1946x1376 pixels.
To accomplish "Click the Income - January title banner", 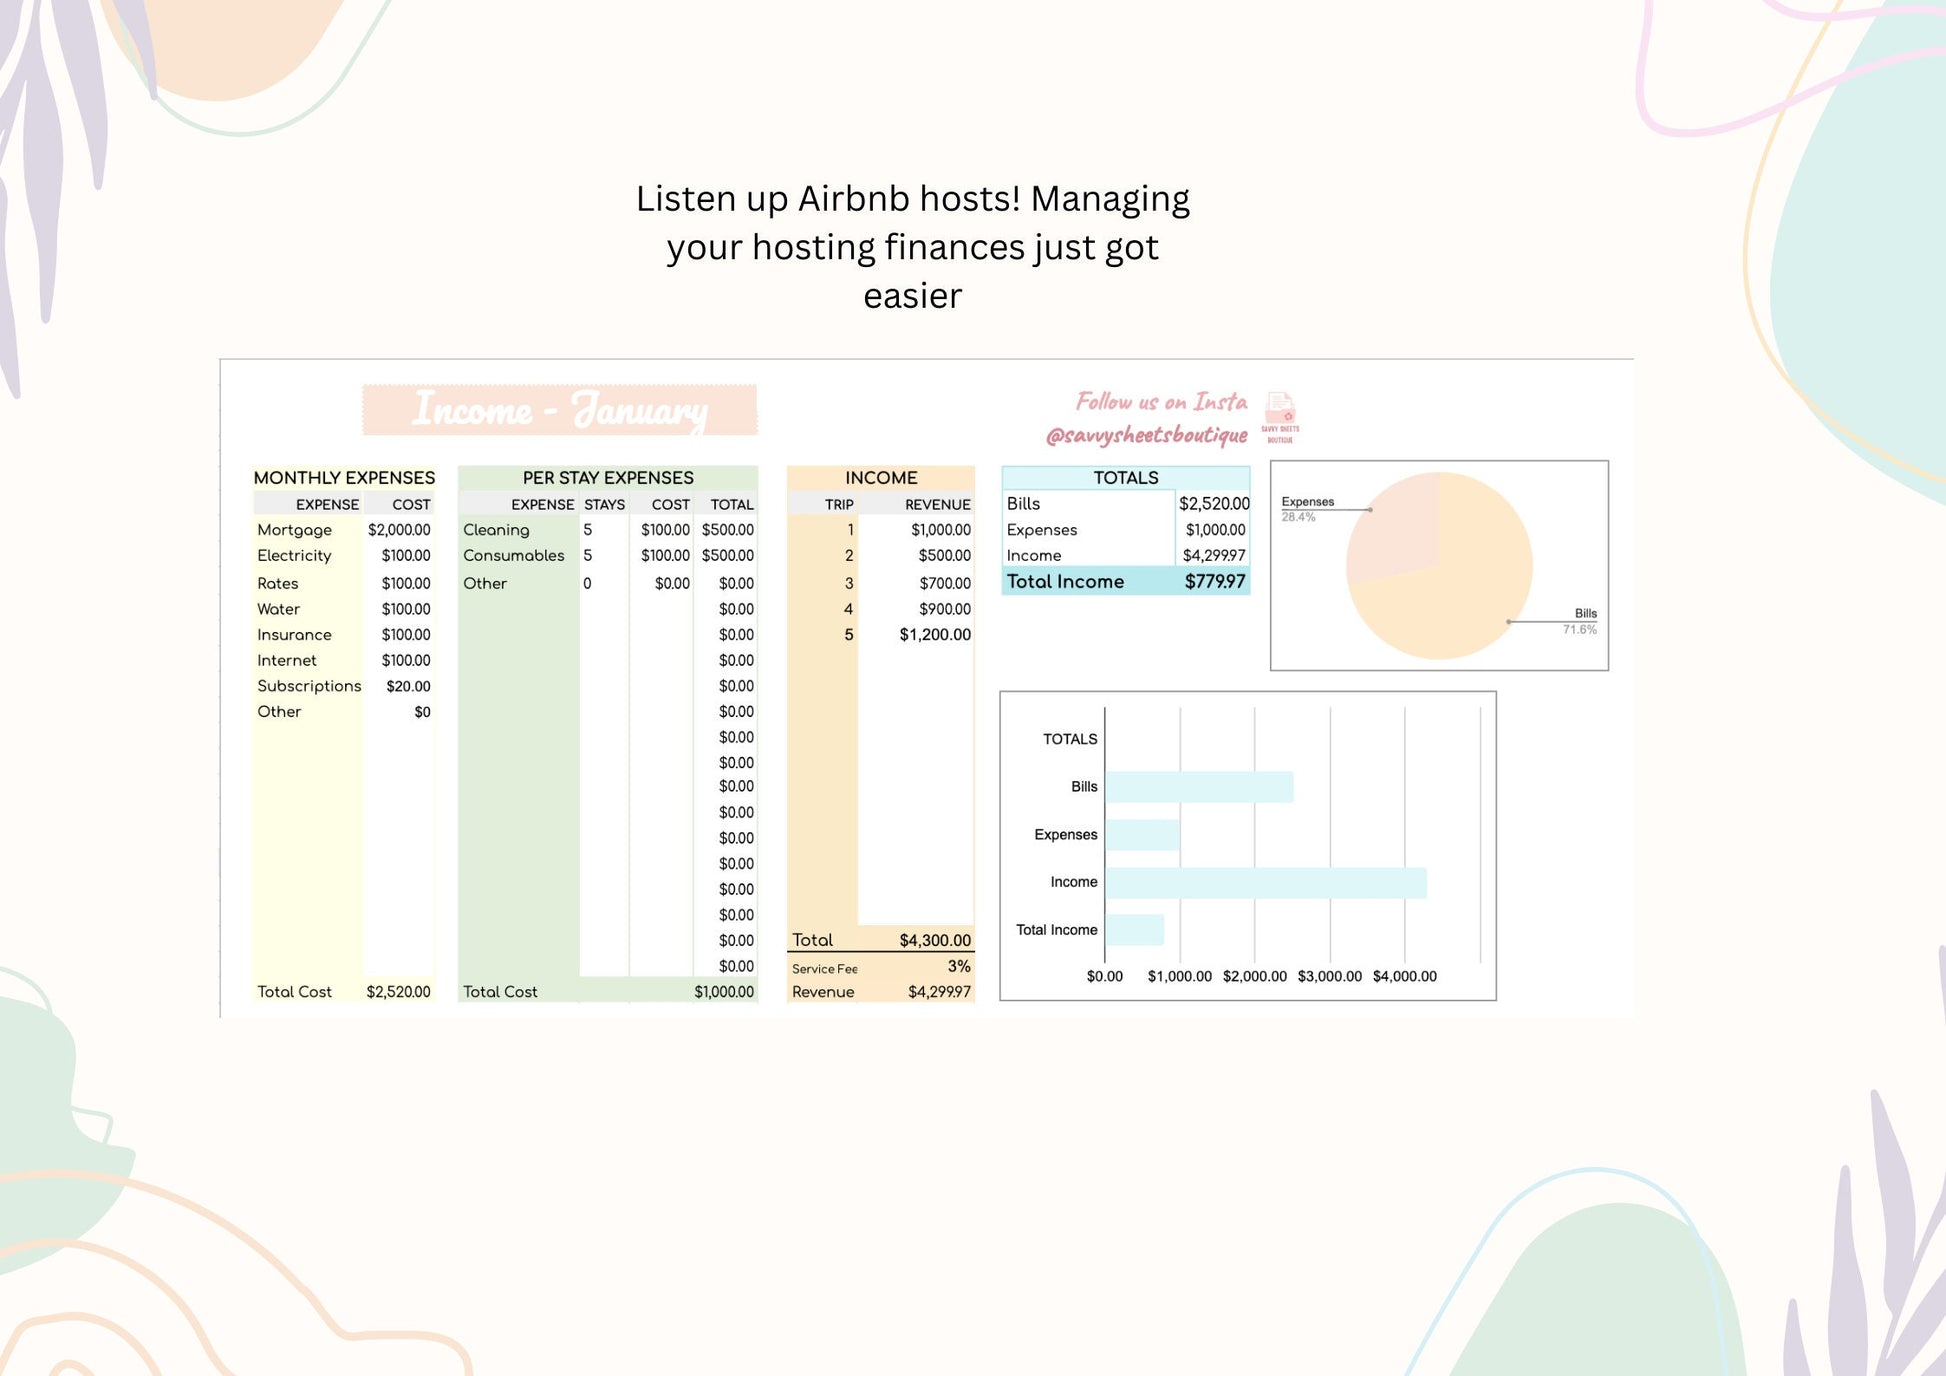I will [x=560, y=410].
